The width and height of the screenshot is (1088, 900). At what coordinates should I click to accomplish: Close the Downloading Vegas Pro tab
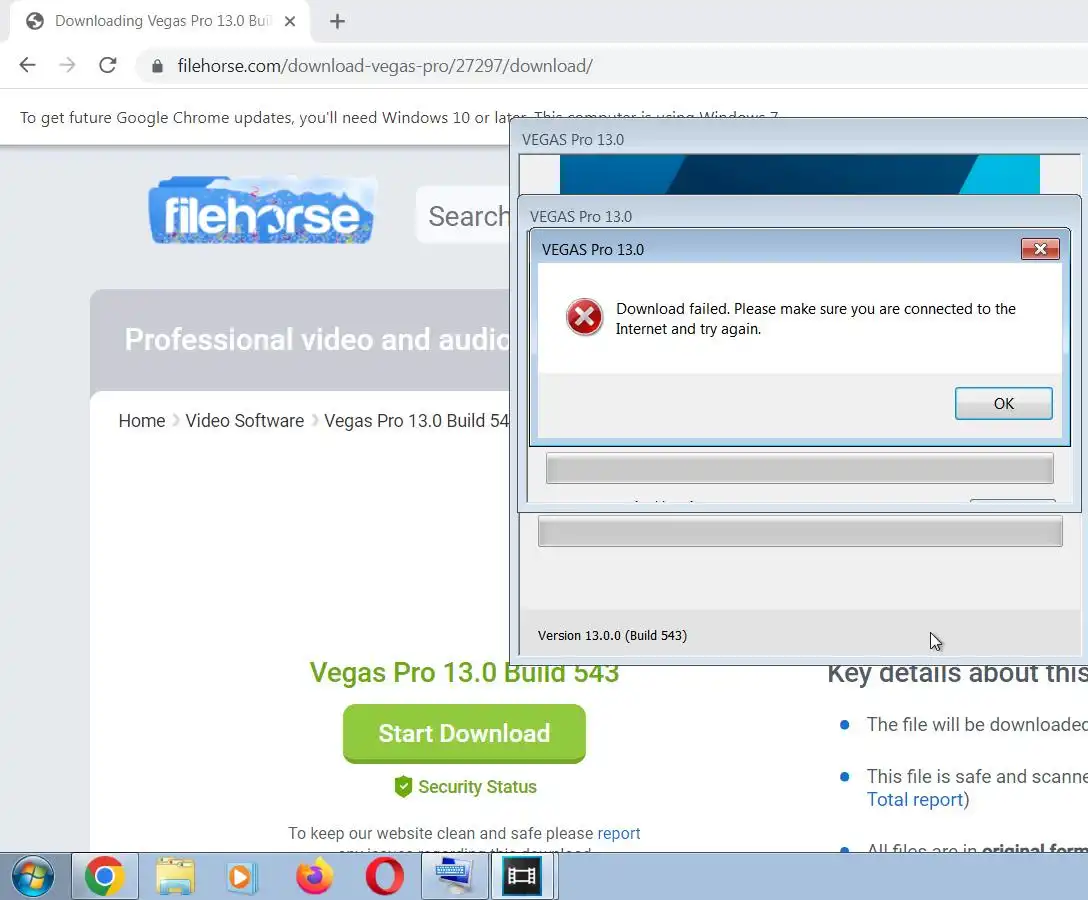(x=290, y=22)
